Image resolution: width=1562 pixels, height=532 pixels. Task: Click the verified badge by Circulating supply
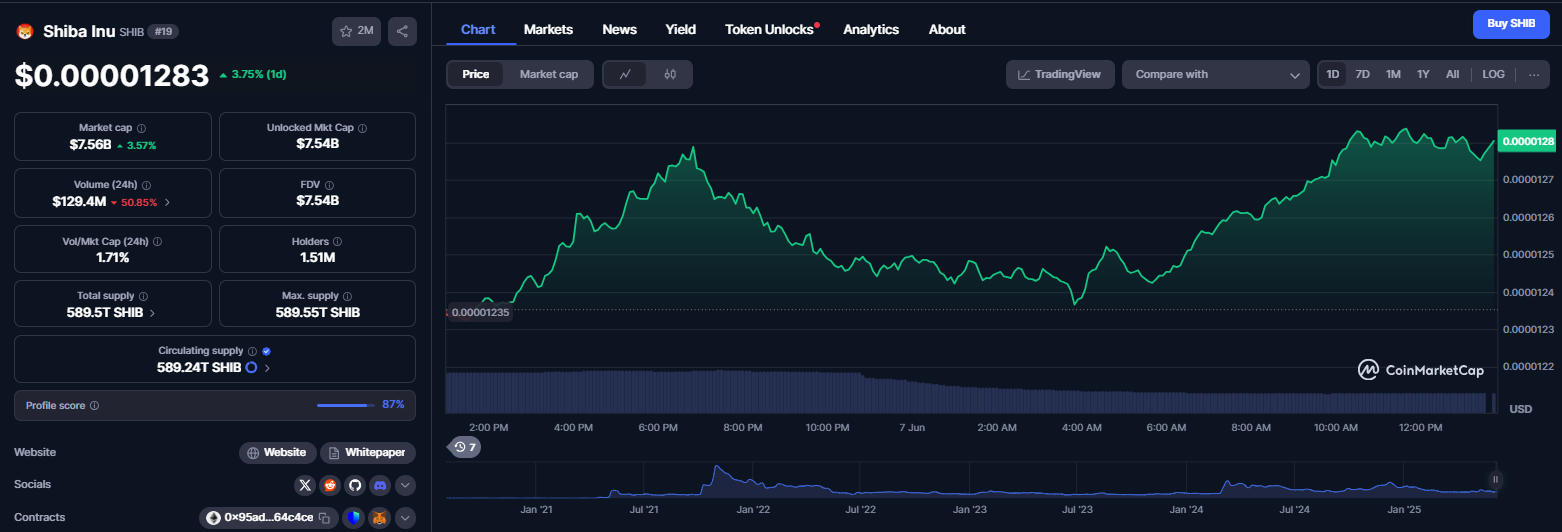266,351
